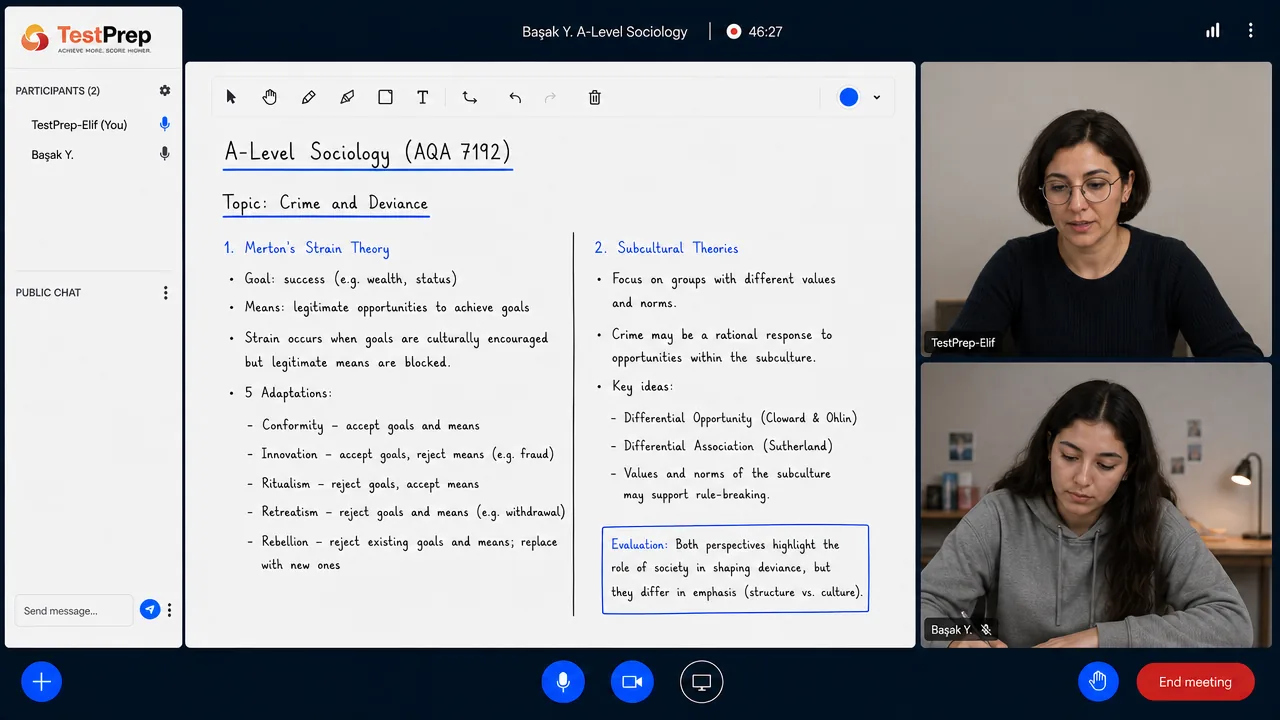Click the 46:27 recording timer

(765, 32)
